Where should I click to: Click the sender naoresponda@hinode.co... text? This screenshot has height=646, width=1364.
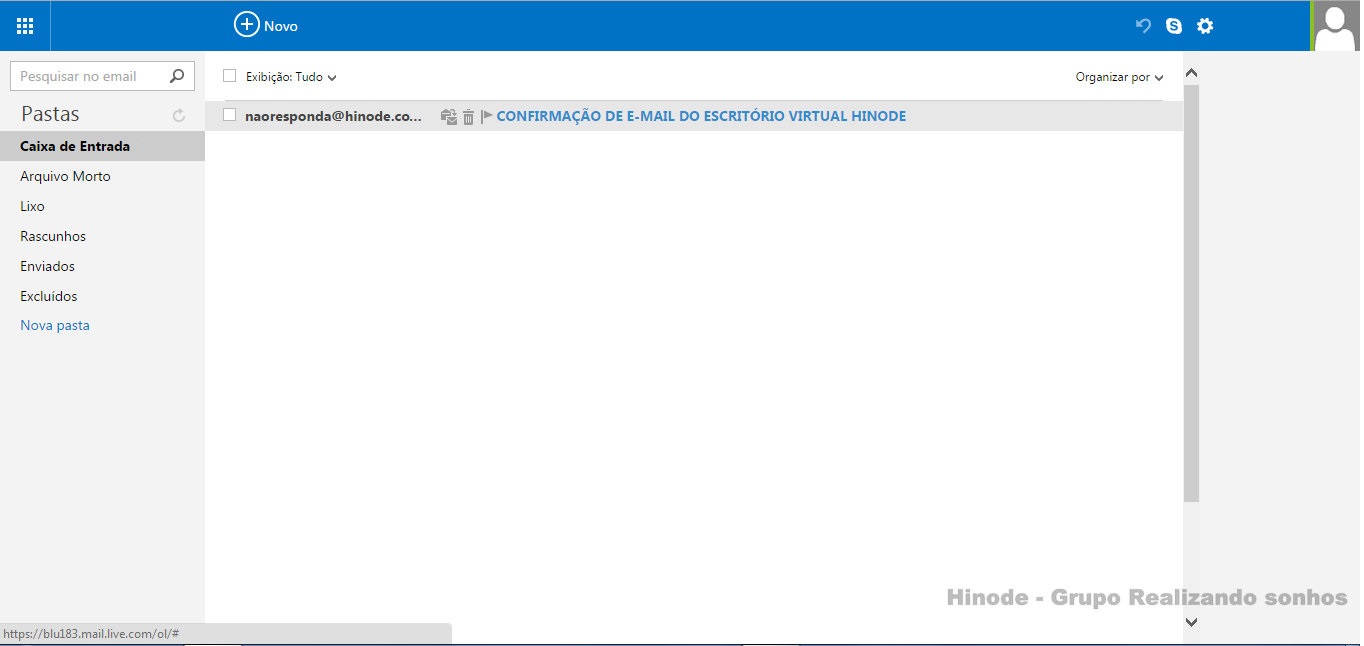(333, 116)
